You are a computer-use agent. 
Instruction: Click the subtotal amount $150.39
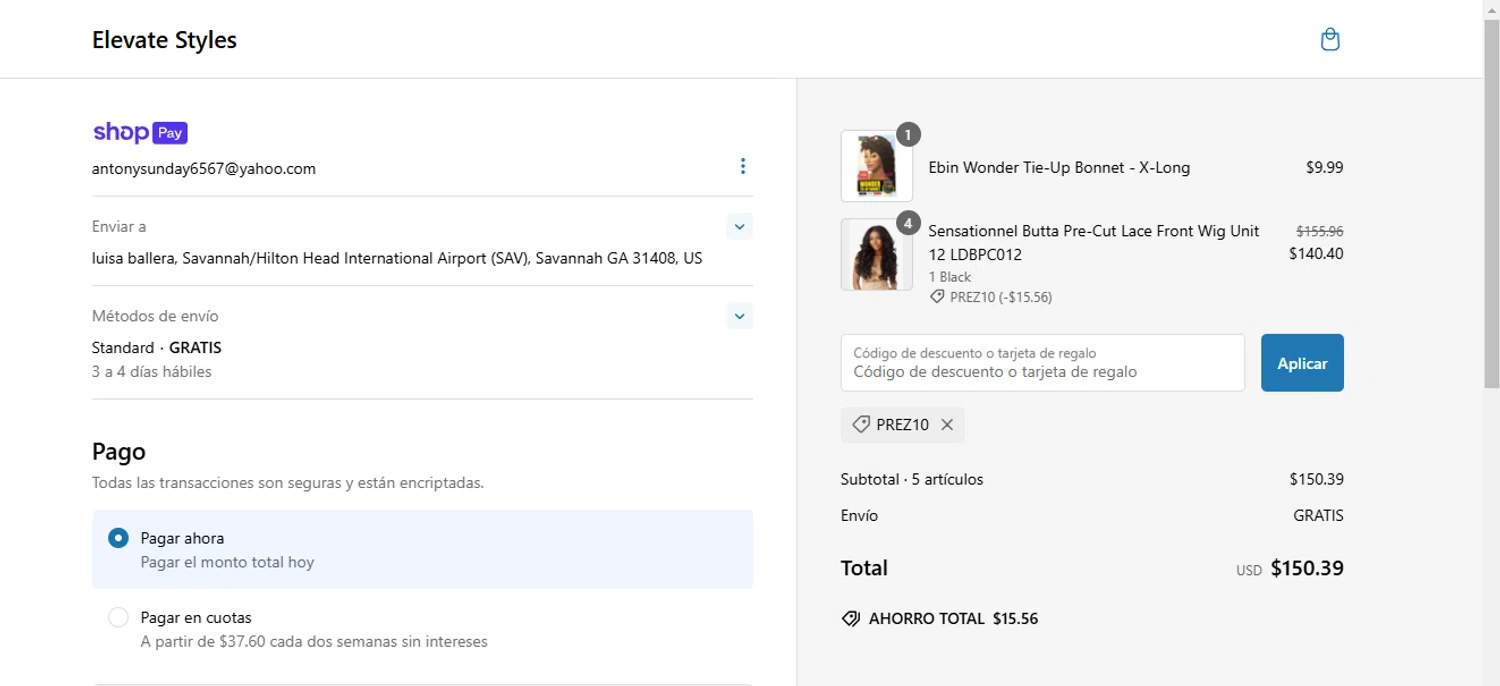[x=1317, y=479]
